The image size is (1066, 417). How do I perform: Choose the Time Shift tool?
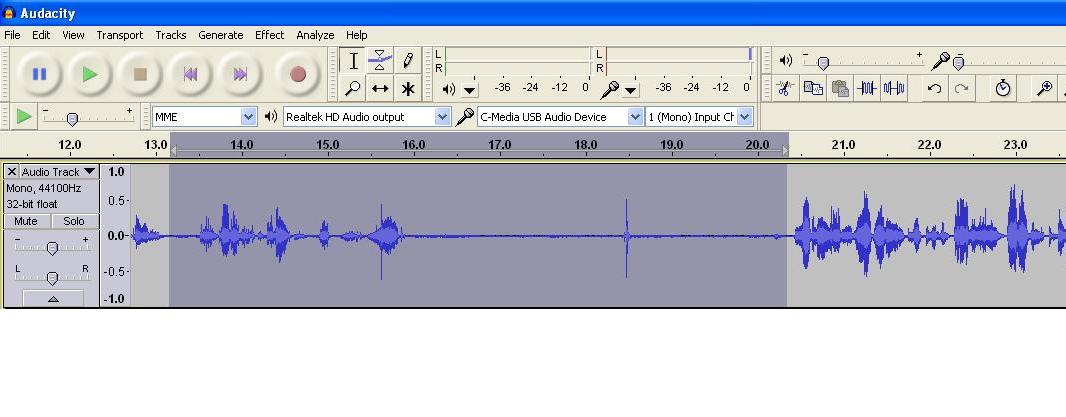pos(380,88)
